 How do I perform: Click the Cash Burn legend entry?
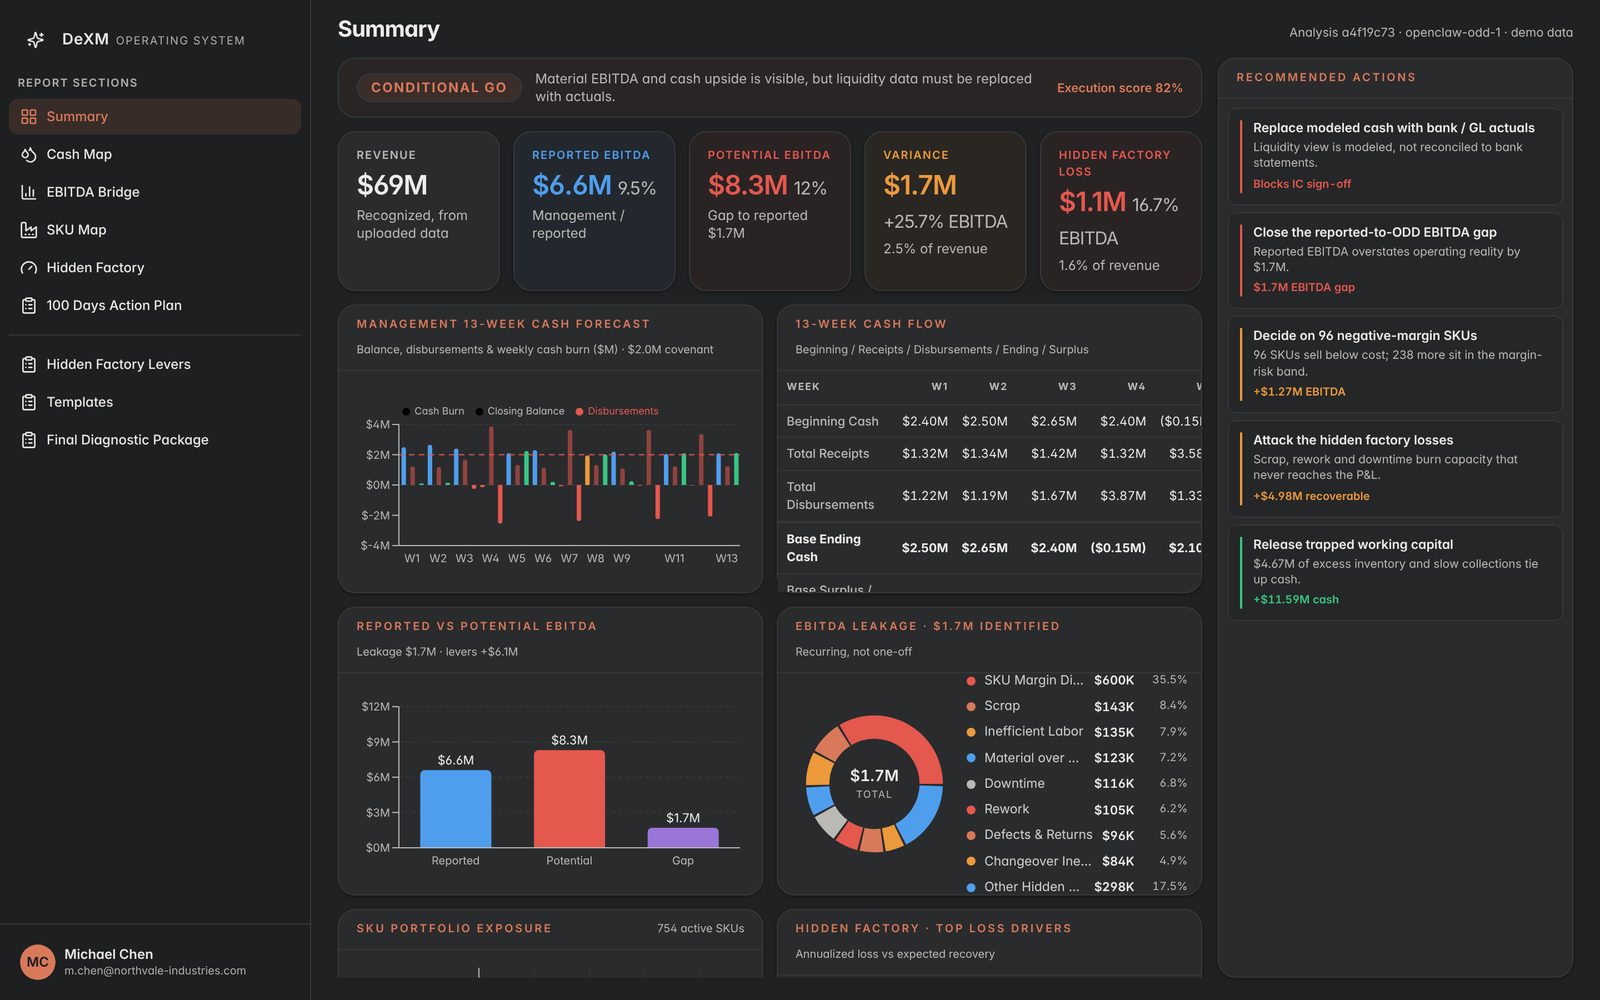tap(433, 411)
